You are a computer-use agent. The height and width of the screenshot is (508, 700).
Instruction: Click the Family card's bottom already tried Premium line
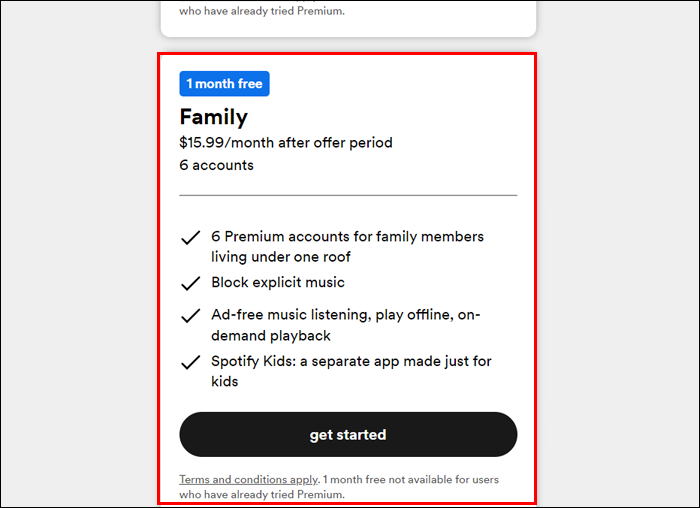click(262, 495)
